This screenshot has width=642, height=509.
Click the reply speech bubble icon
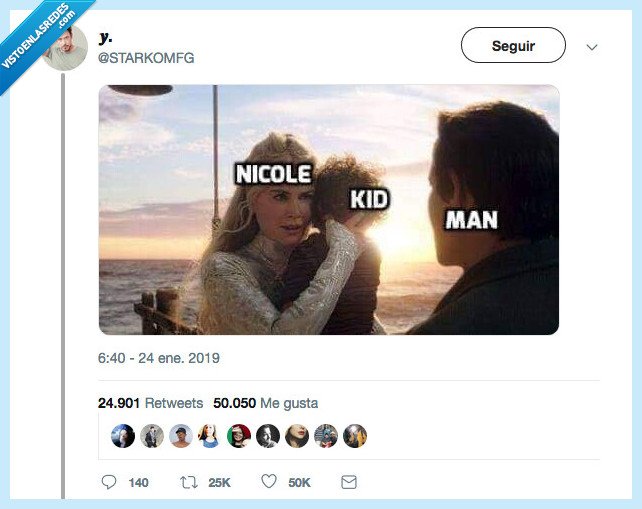tap(109, 482)
